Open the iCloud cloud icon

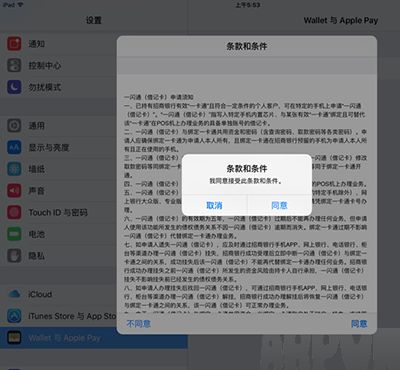pyautogui.click(x=14, y=294)
